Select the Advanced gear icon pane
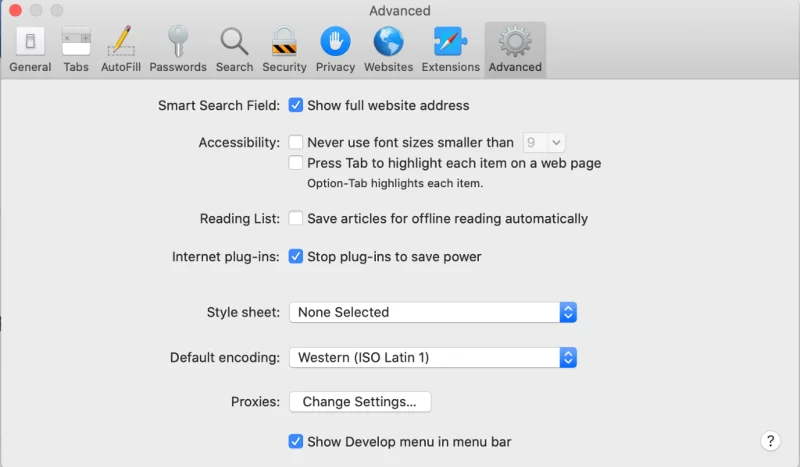Image resolution: width=800 pixels, height=467 pixels. [x=515, y=50]
